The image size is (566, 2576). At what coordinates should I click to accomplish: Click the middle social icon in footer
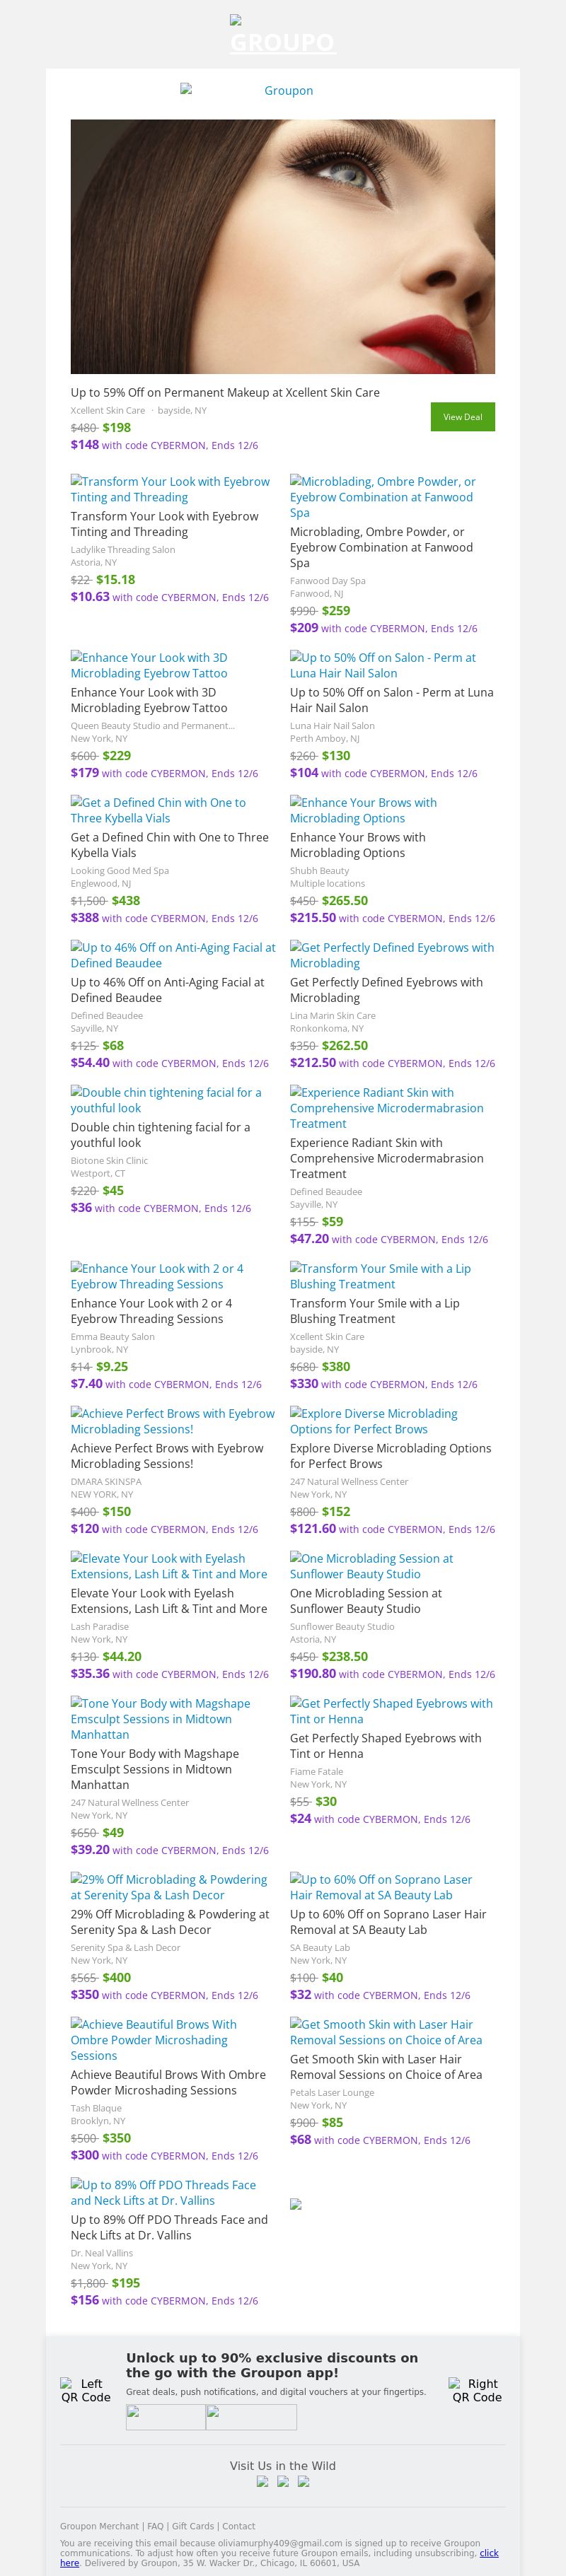click(x=283, y=2481)
